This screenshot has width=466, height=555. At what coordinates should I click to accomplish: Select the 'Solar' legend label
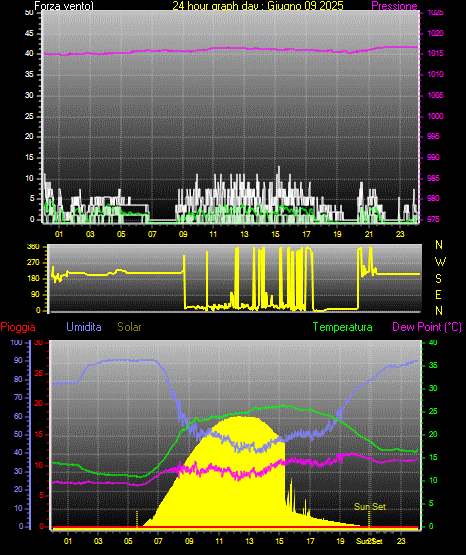(129, 327)
